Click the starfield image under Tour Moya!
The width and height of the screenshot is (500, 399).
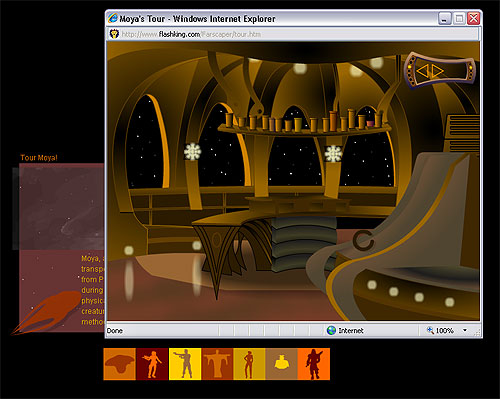click(x=62, y=207)
